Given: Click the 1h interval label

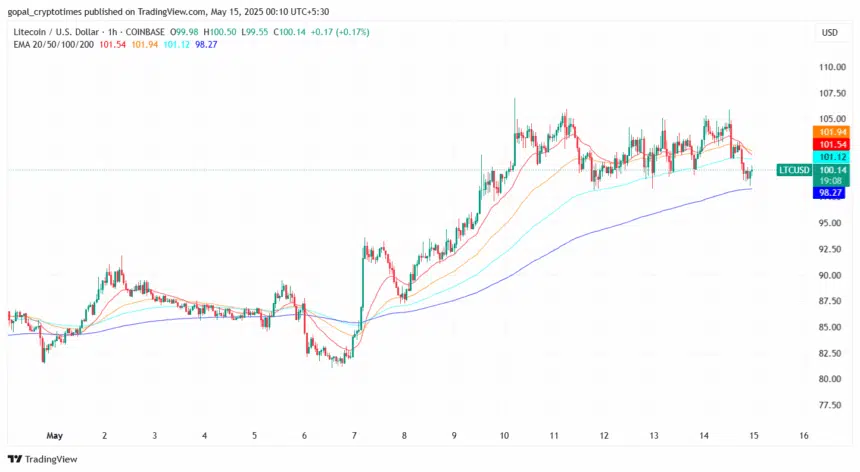Looking at the screenshot, I should [x=113, y=32].
